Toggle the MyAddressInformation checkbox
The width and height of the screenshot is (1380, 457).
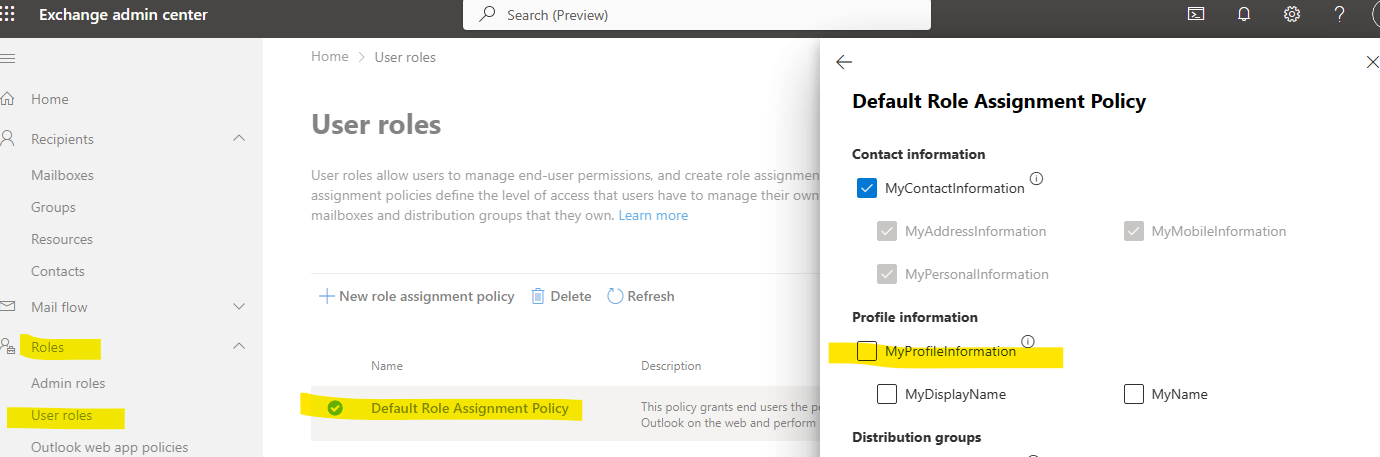point(887,231)
